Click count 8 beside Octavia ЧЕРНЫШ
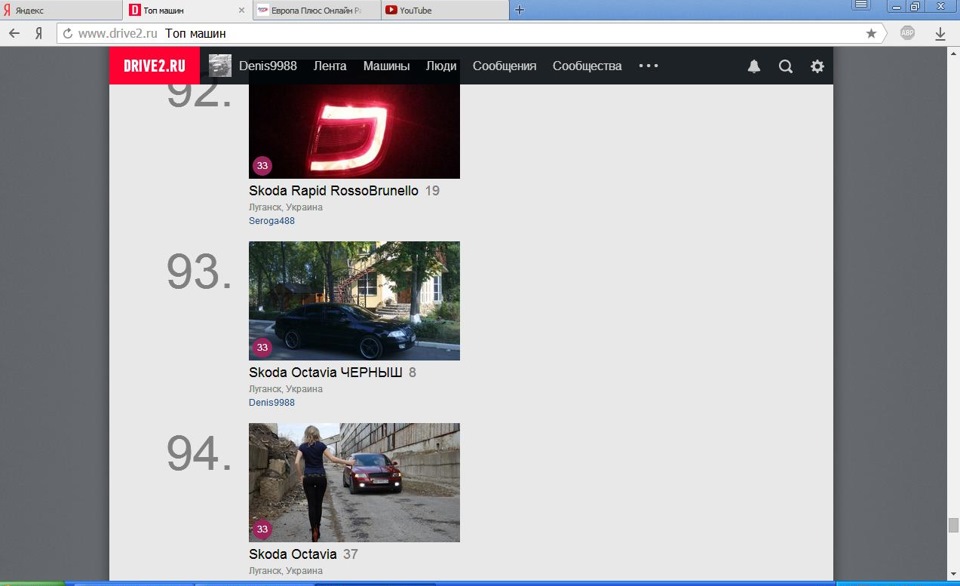The height and width of the screenshot is (586, 960). coord(412,372)
